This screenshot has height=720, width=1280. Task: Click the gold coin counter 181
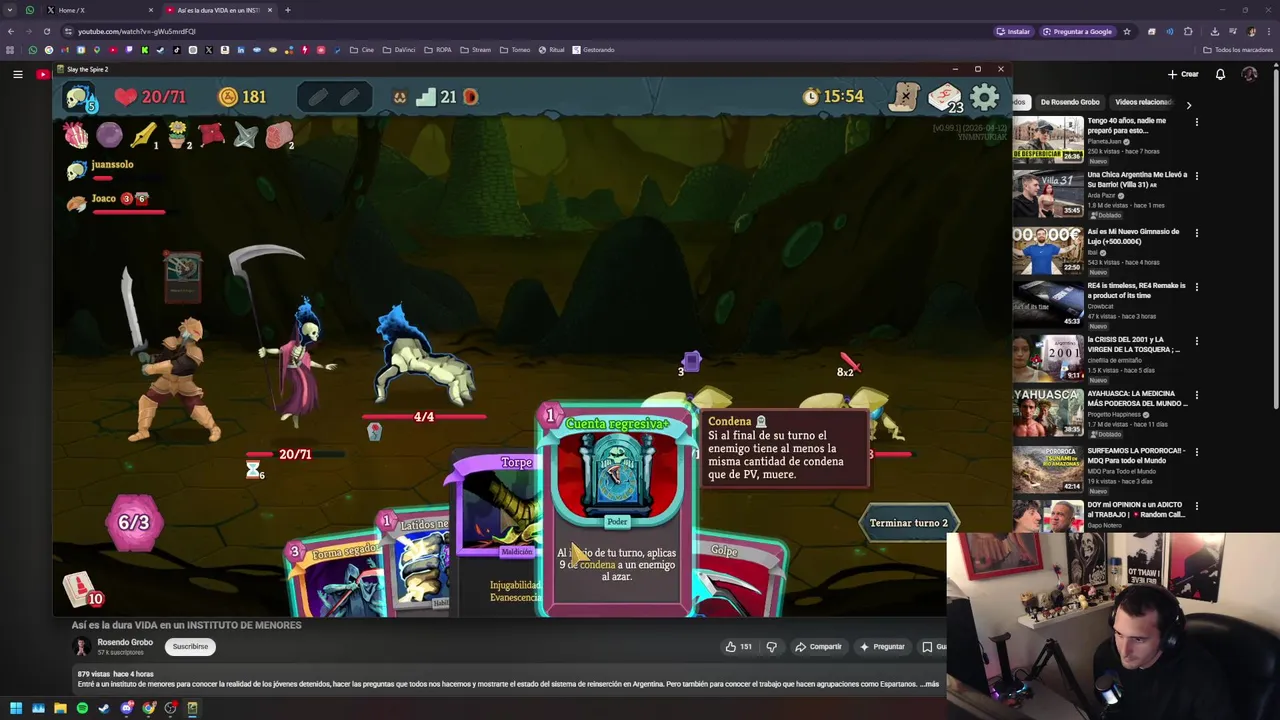(x=242, y=97)
